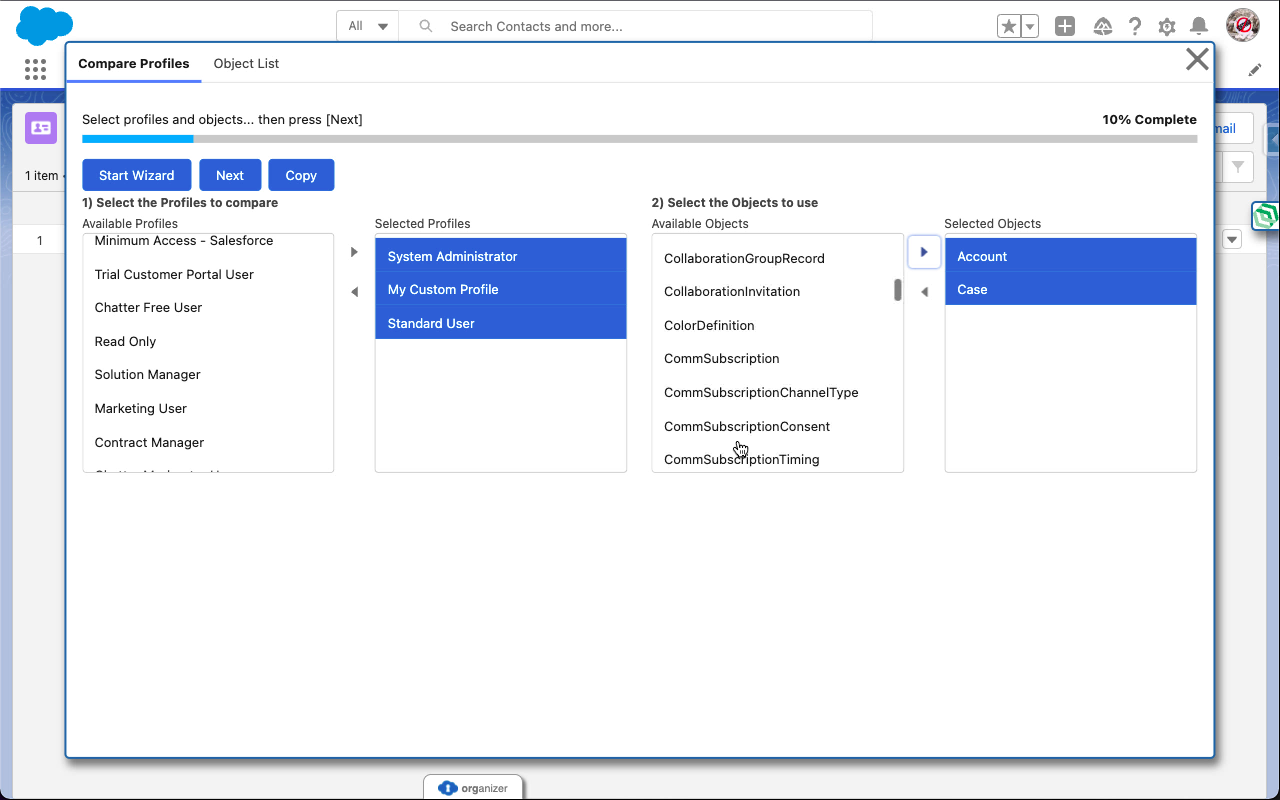Click the Start Wizard button
Viewport: 1280px width, 800px height.
[137, 175]
